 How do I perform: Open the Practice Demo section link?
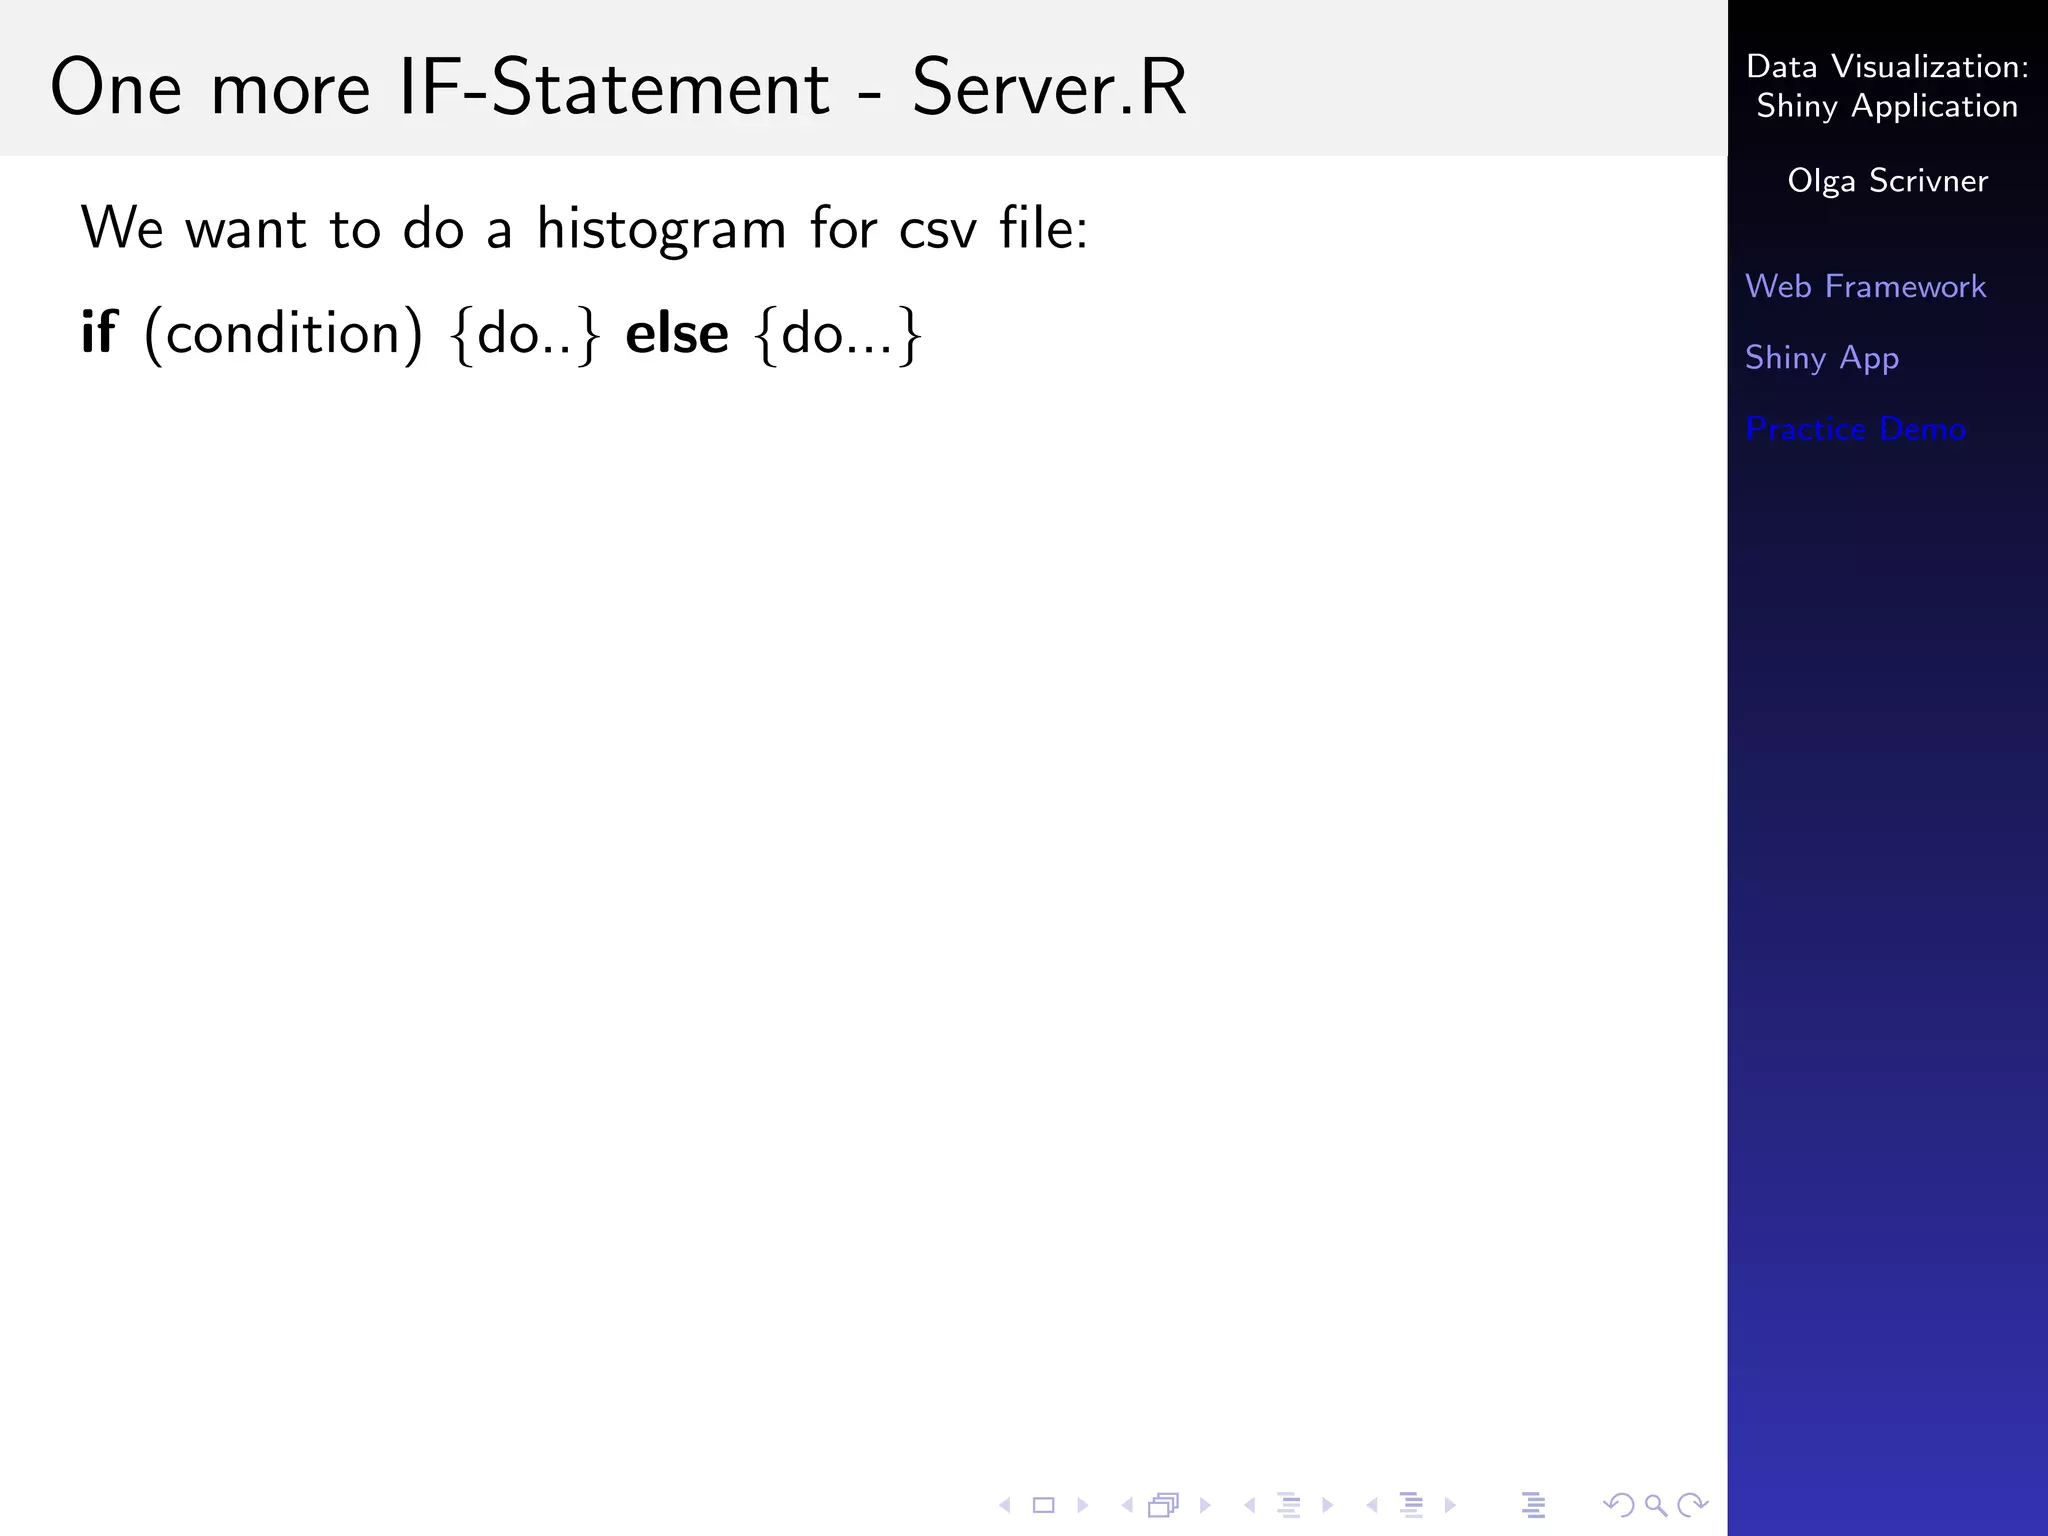(x=1856, y=429)
